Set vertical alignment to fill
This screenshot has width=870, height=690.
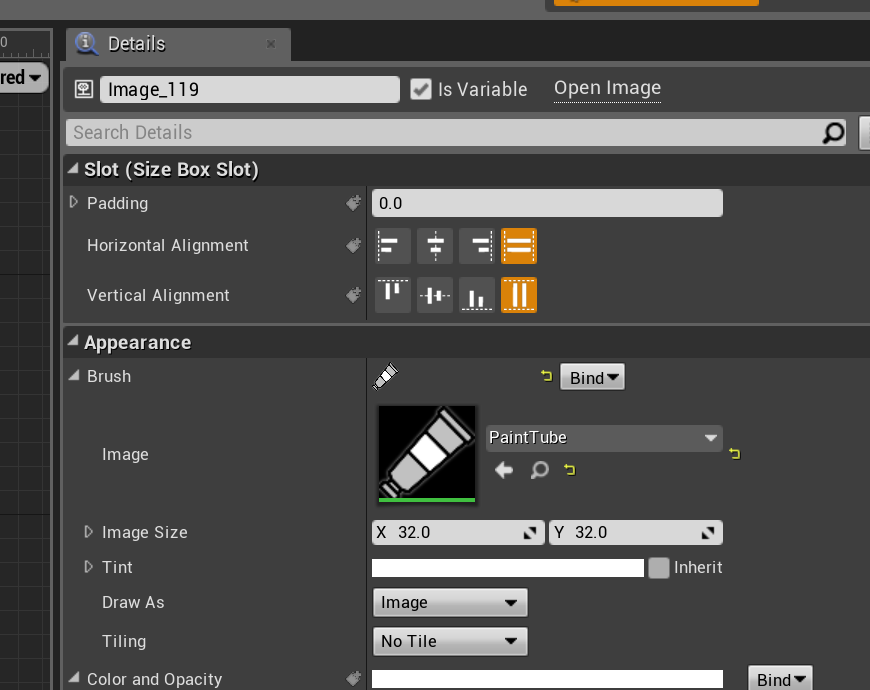519,295
